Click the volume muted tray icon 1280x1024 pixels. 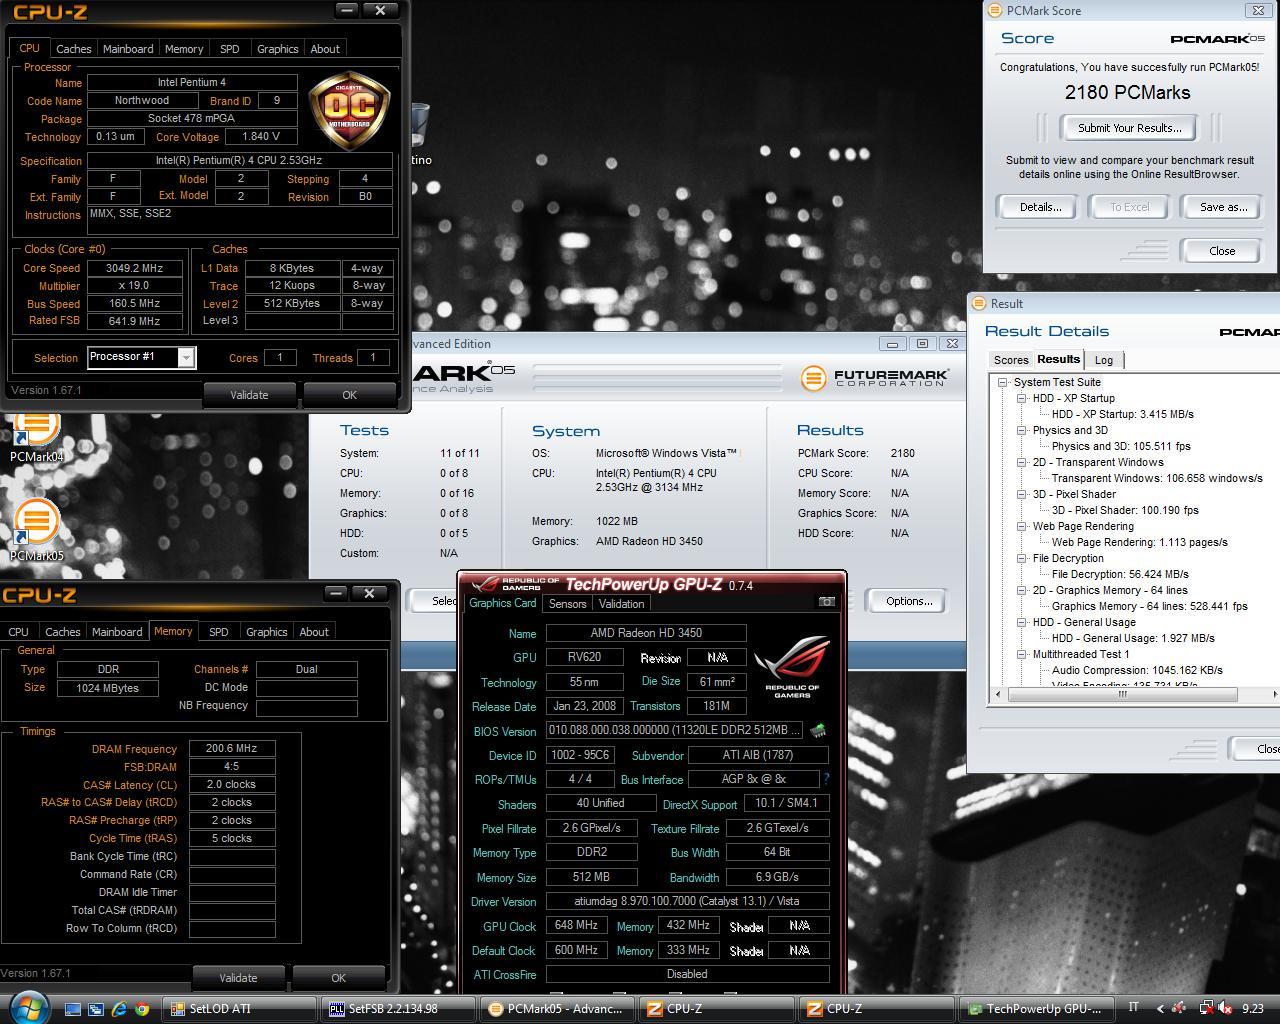(x=1225, y=1009)
